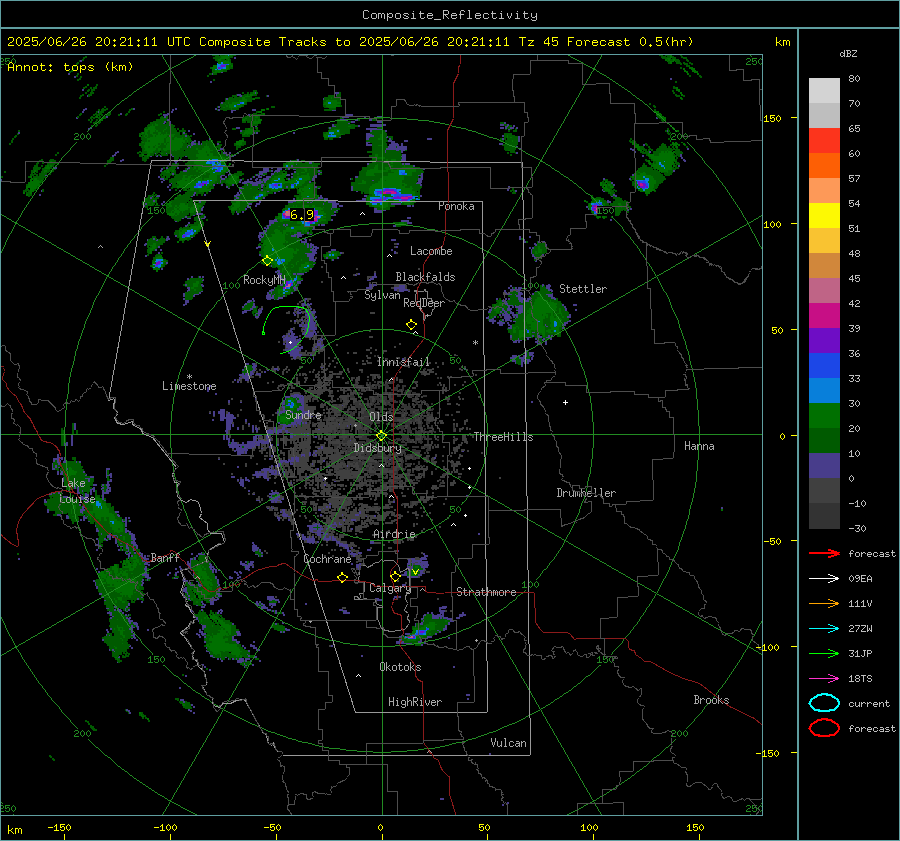Click the dBZ legend heading
Viewport: 900px width, 841px height.
point(848,54)
